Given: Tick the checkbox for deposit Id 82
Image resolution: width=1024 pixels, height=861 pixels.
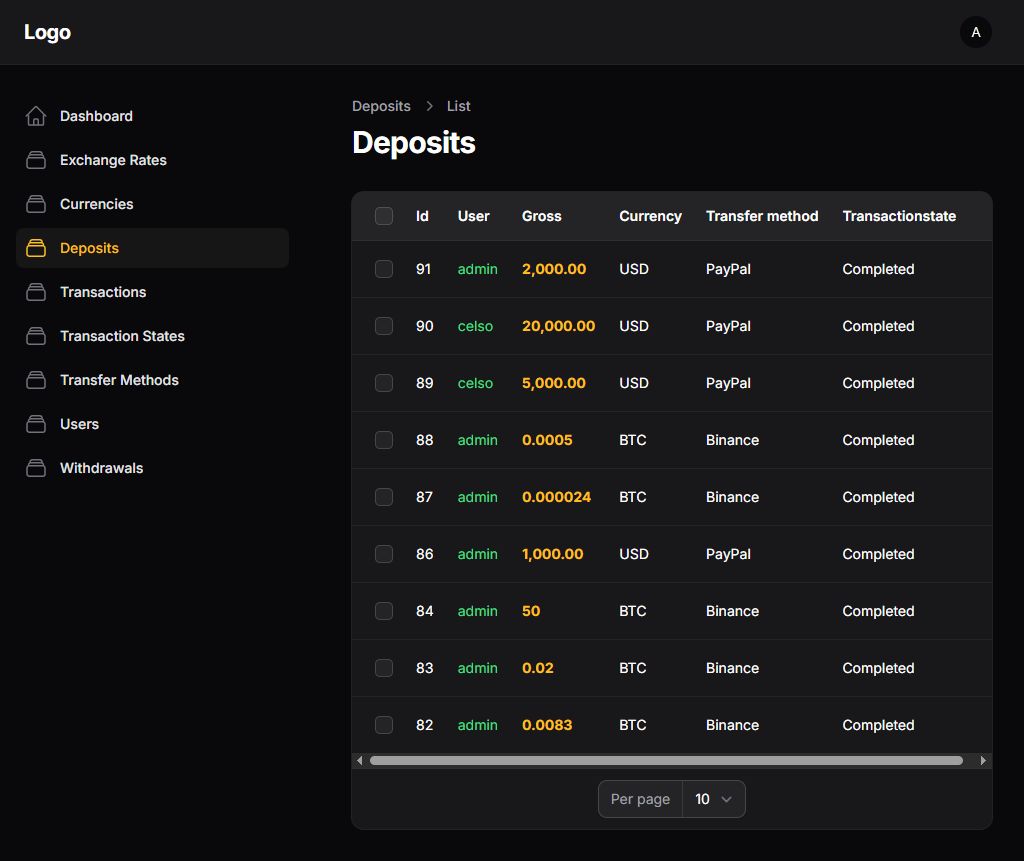Looking at the screenshot, I should coord(384,725).
